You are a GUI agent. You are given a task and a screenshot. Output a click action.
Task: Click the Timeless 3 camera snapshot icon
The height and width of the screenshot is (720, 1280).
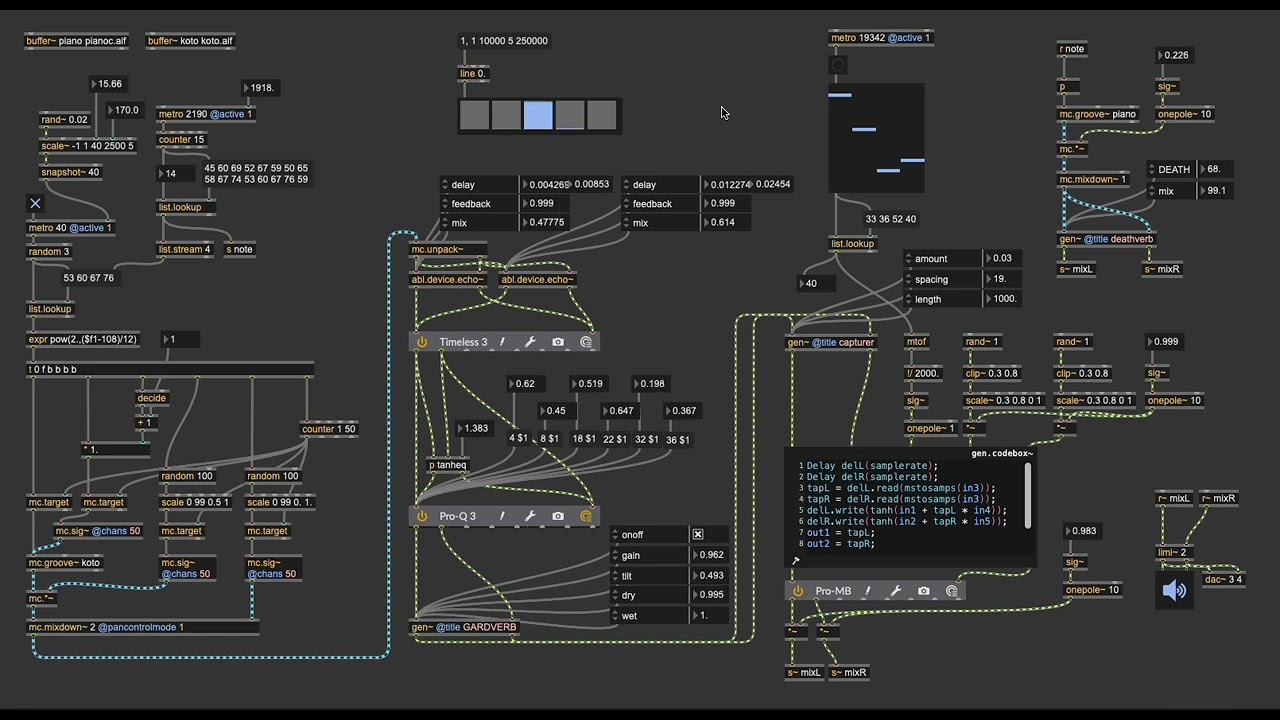pyautogui.click(x=558, y=342)
